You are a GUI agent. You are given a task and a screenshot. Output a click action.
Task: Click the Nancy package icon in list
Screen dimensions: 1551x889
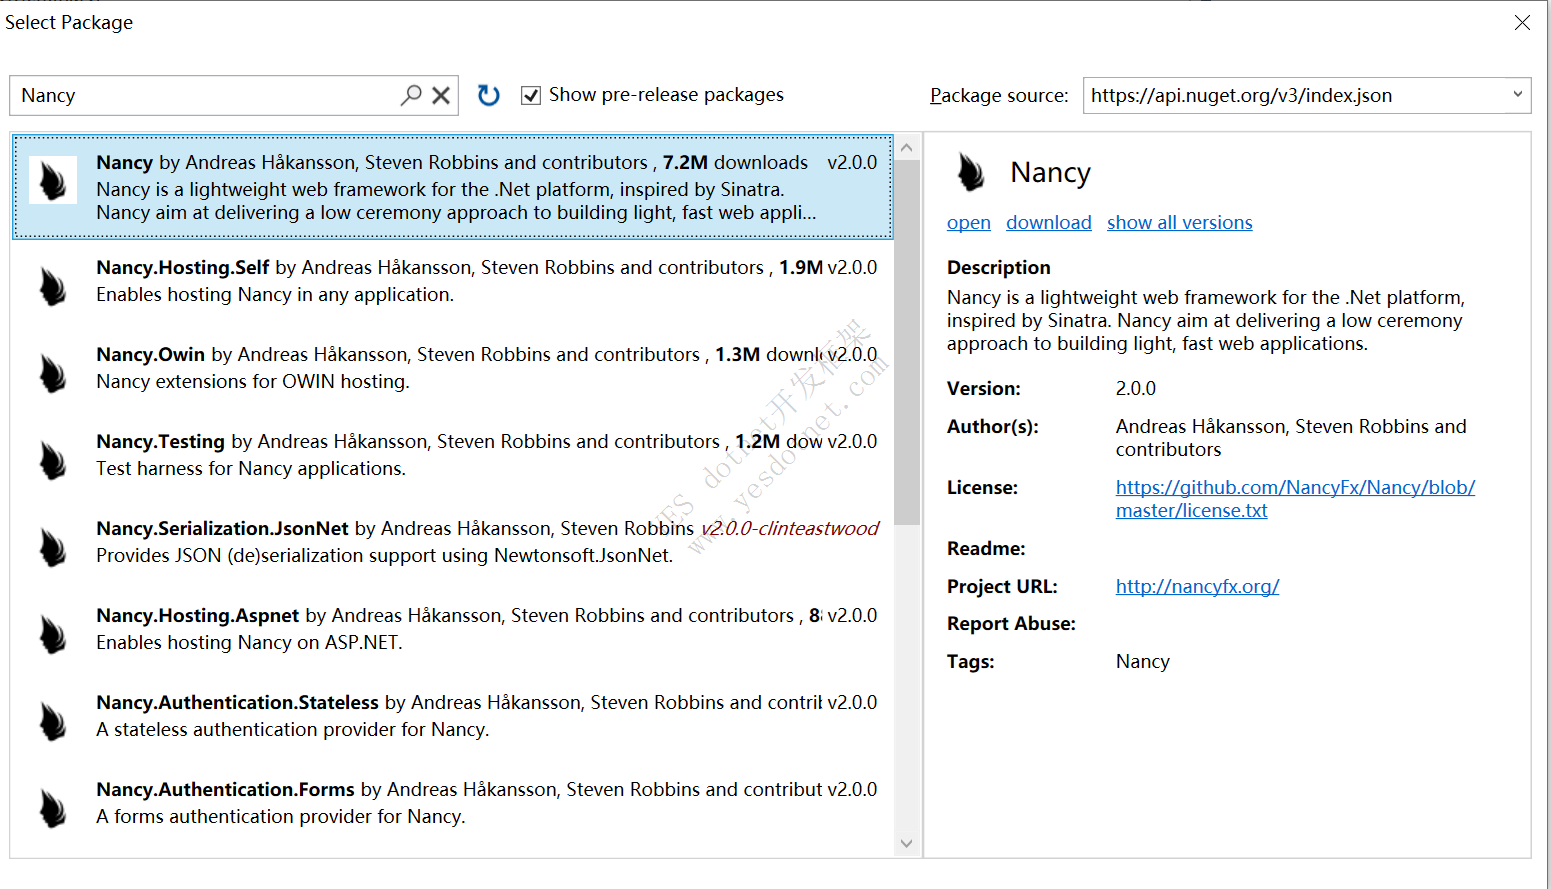tap(52, 180)
